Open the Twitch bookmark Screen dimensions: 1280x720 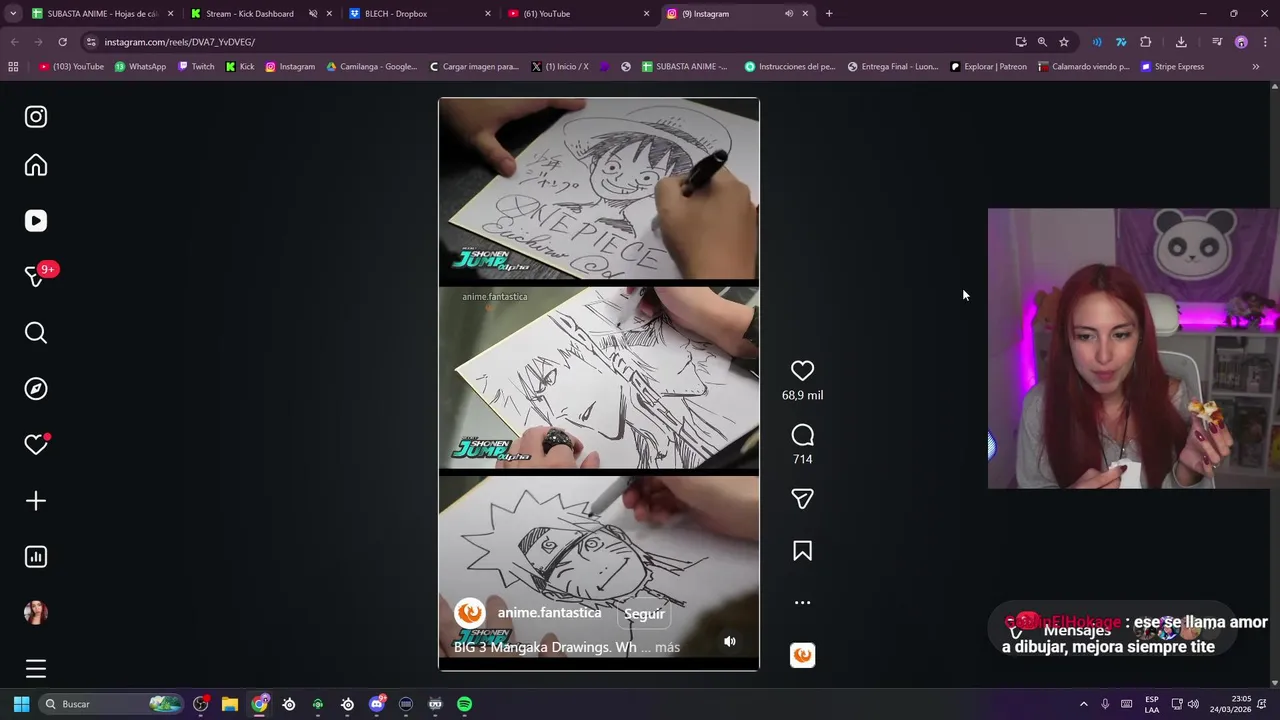point(196,67)
